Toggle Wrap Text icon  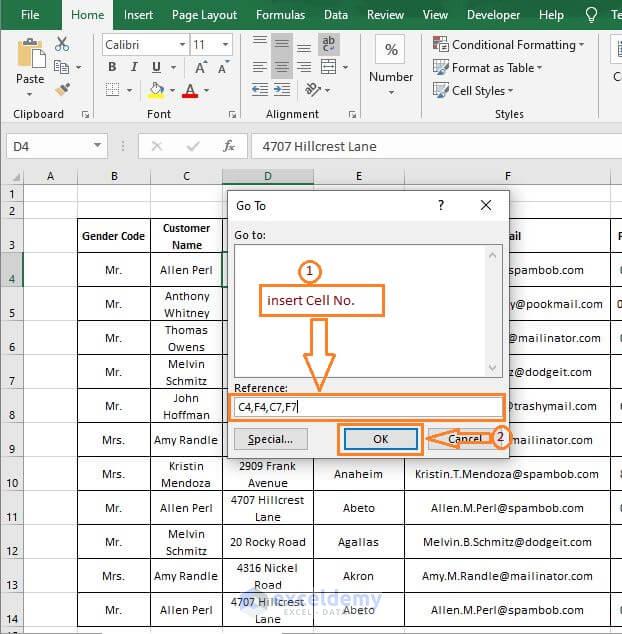point(328,44)
